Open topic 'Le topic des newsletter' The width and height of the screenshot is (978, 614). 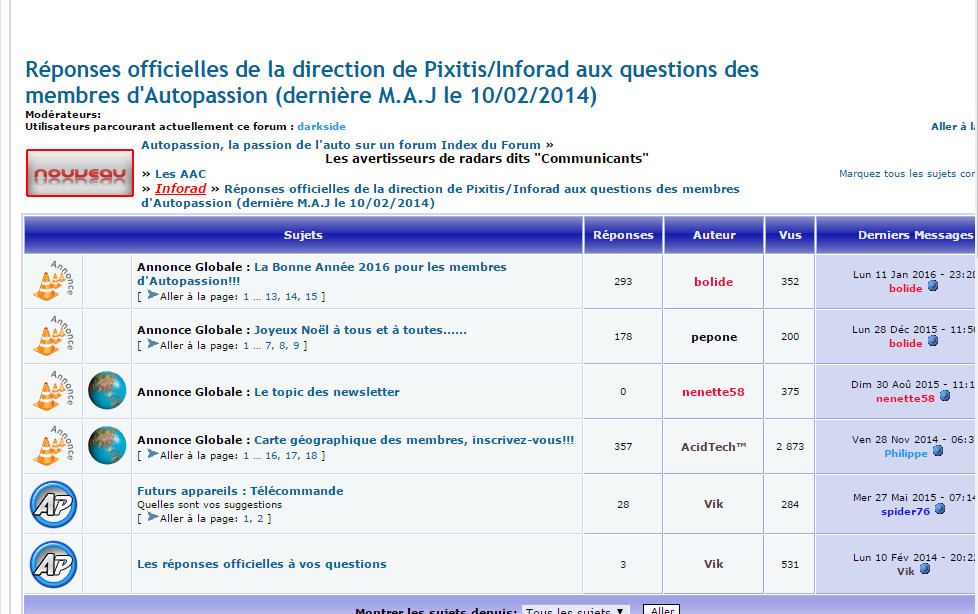(327, 392)
